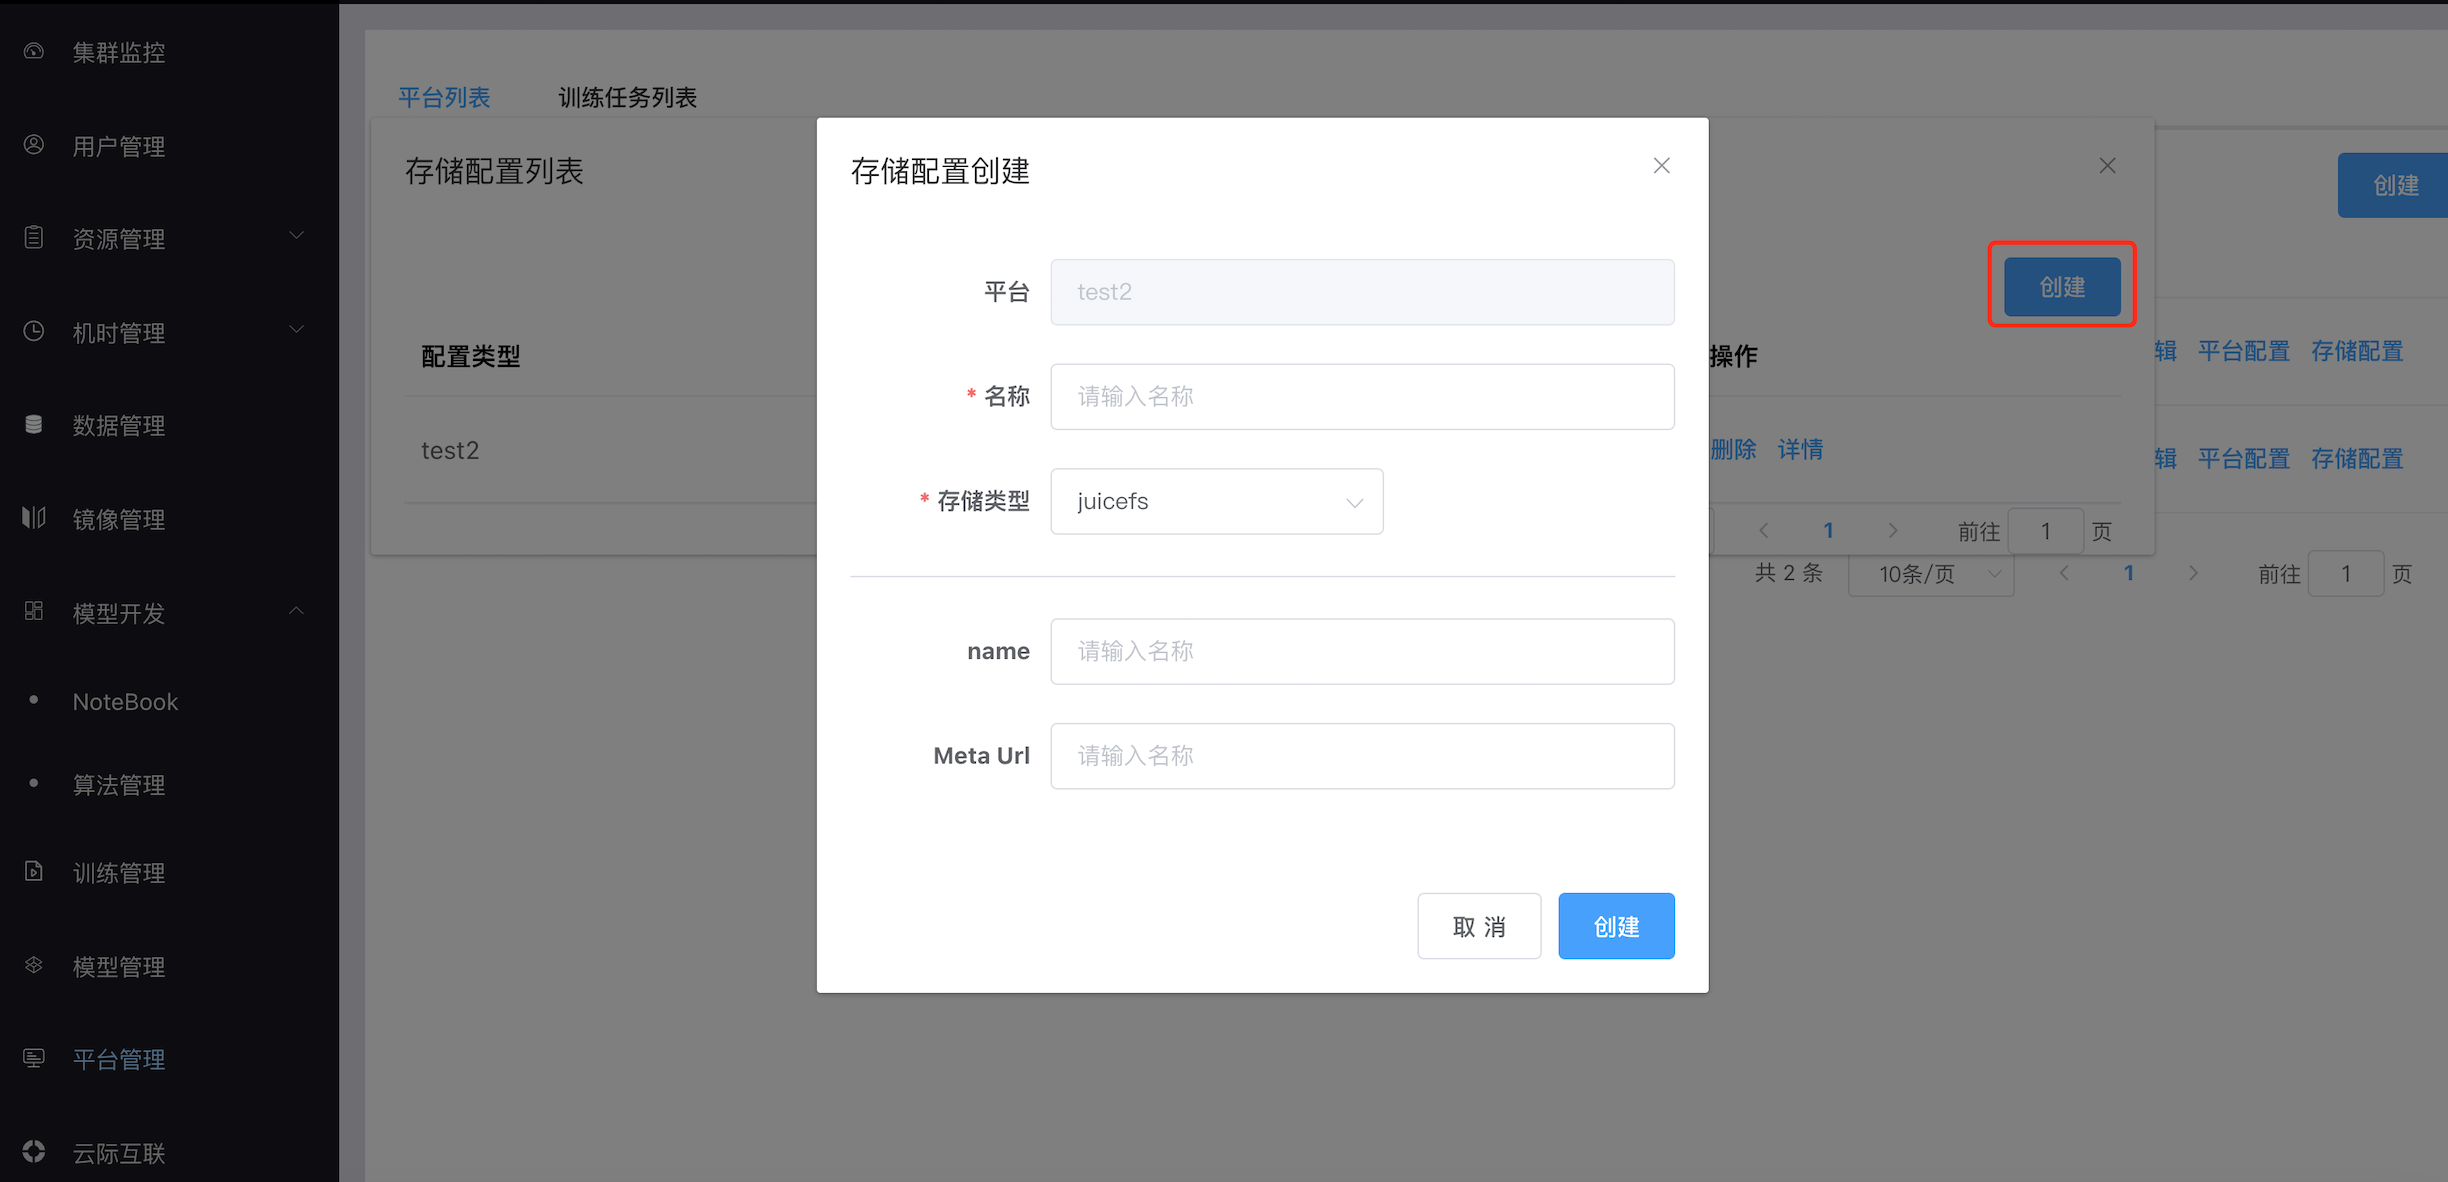Click page 1 in 存储配置列表 pagination
Viewport: 2448px width, 1182px height.
1828,531
